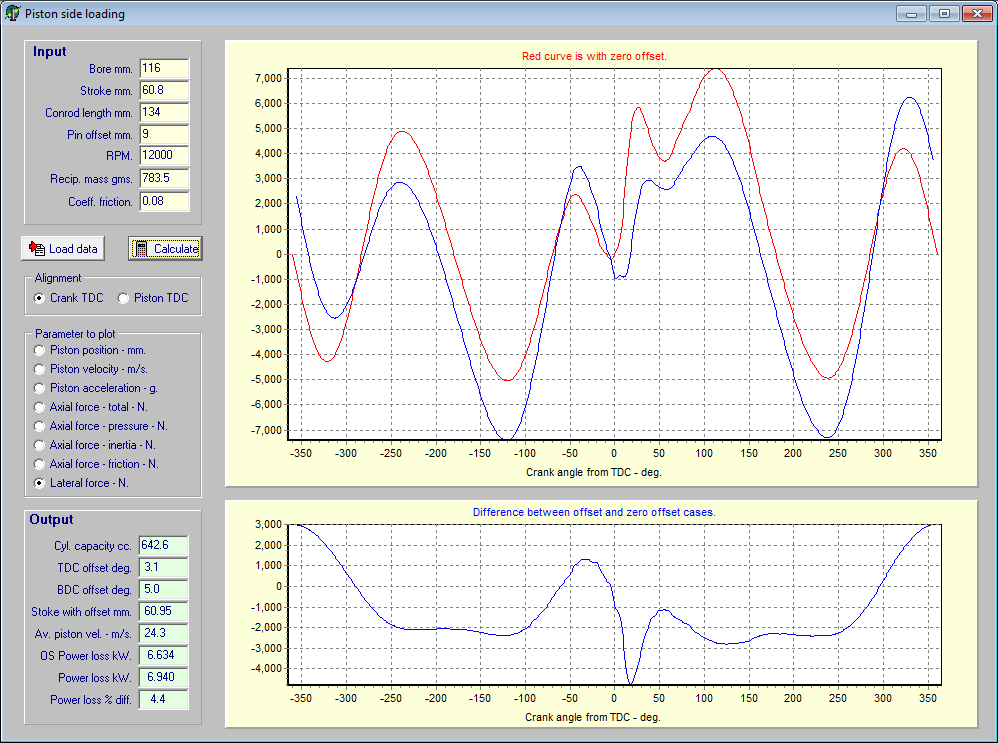Choose Piston velocity - m/s. parameter

(40, 369)
